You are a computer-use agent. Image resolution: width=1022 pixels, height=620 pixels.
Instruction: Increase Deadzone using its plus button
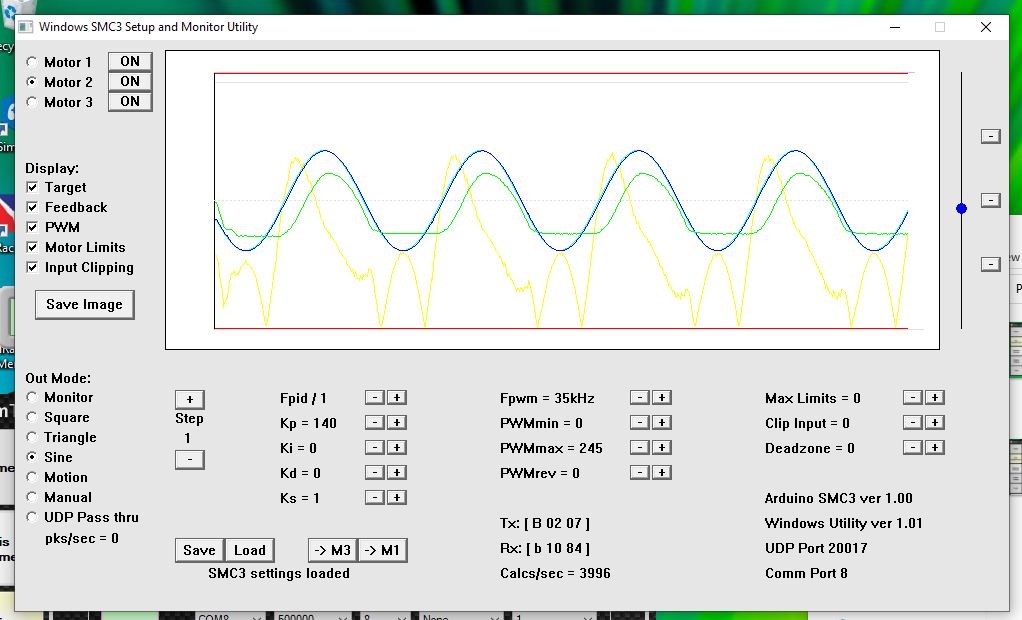click(934, 448)
